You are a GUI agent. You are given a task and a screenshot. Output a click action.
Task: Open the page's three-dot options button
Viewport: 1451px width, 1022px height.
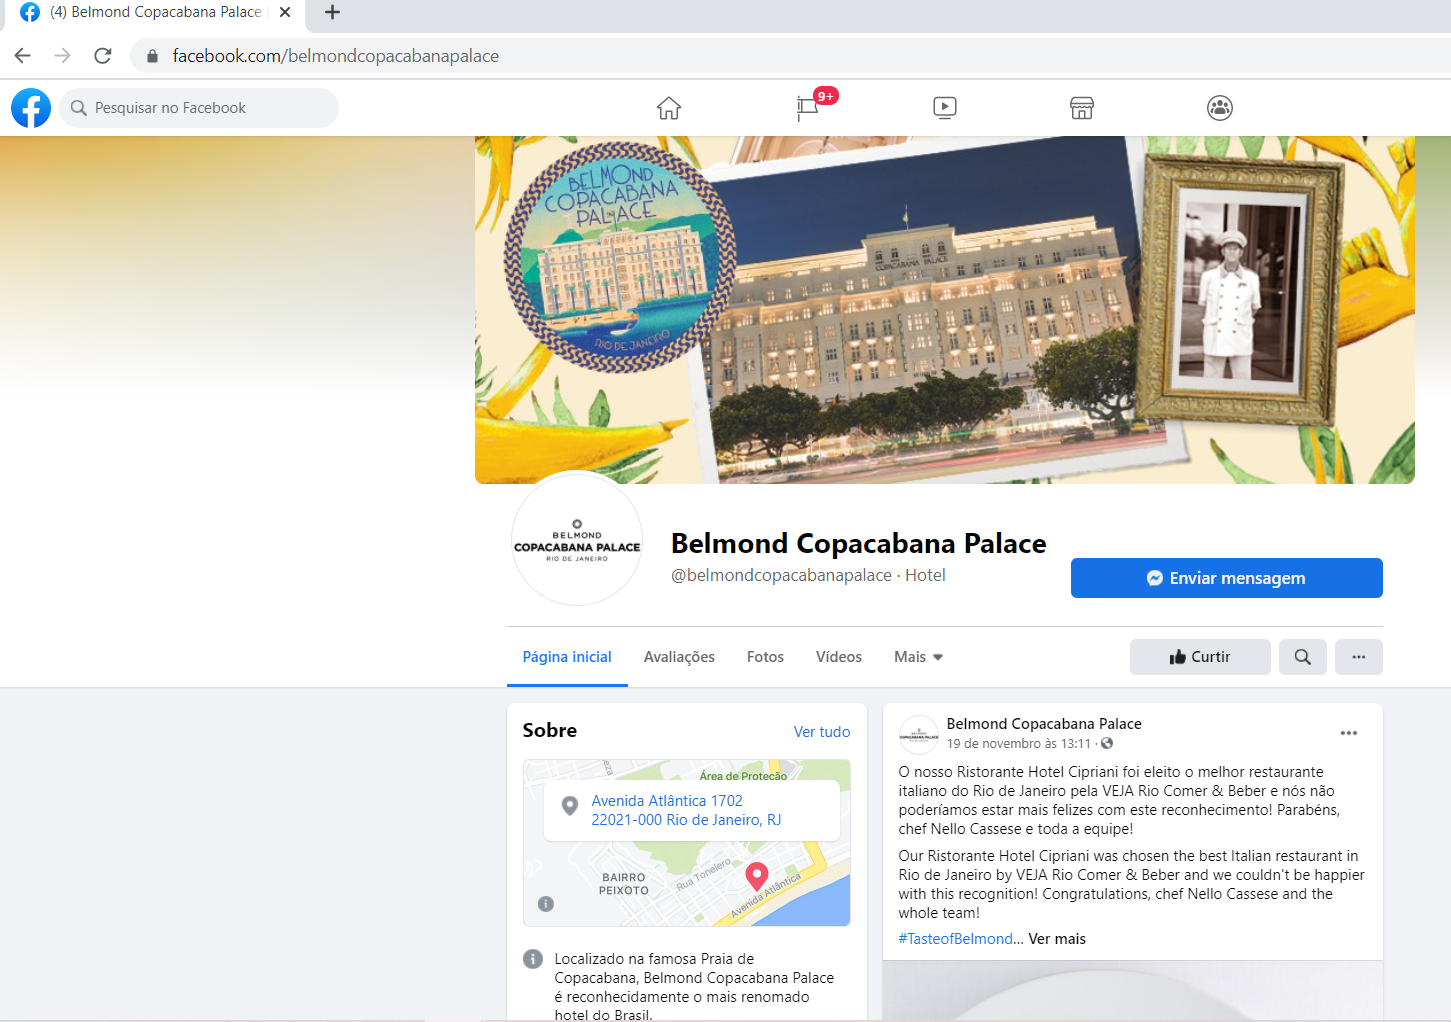[x=1358, y=657]
